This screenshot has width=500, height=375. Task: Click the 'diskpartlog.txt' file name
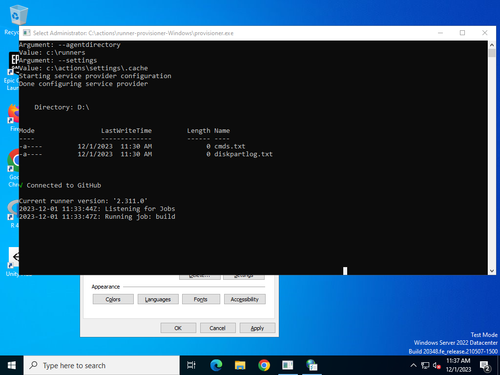click(x=243, y=154)
